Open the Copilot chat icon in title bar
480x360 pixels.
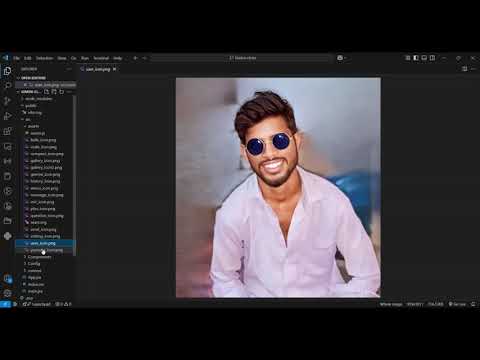[x=340, y=58]
